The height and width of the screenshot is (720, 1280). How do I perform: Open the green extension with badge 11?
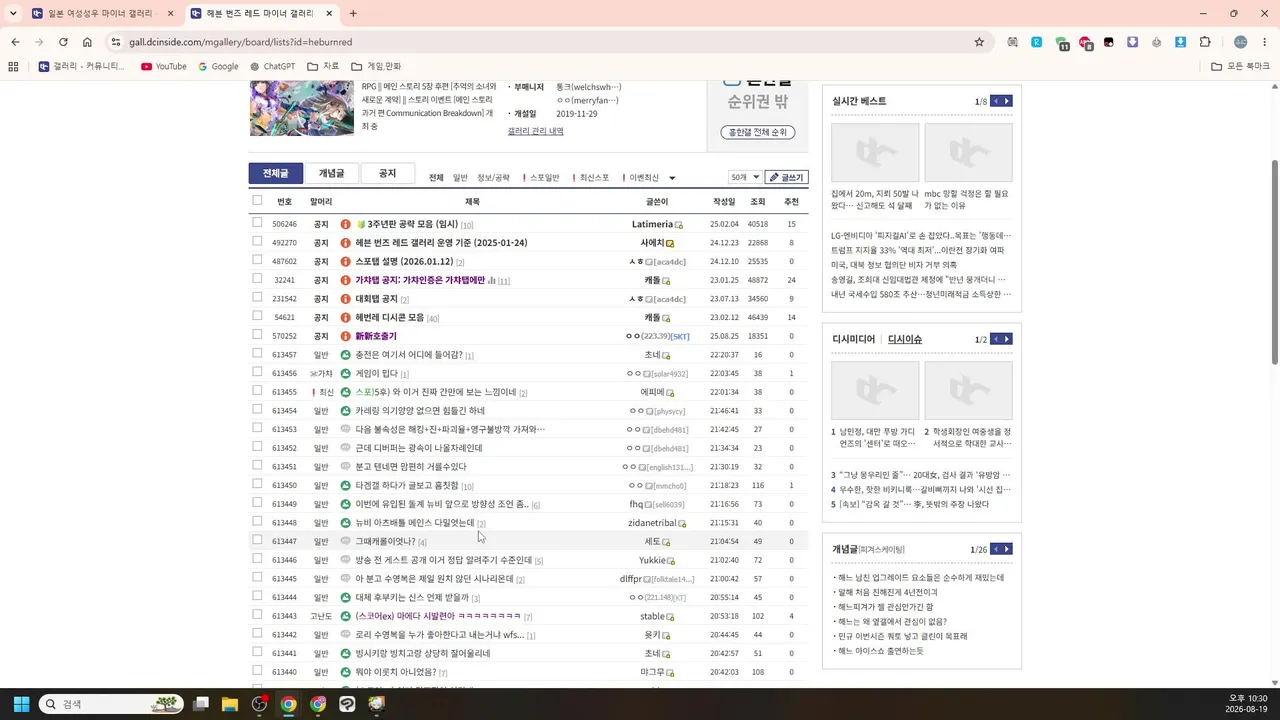(x=1062, y=43)
